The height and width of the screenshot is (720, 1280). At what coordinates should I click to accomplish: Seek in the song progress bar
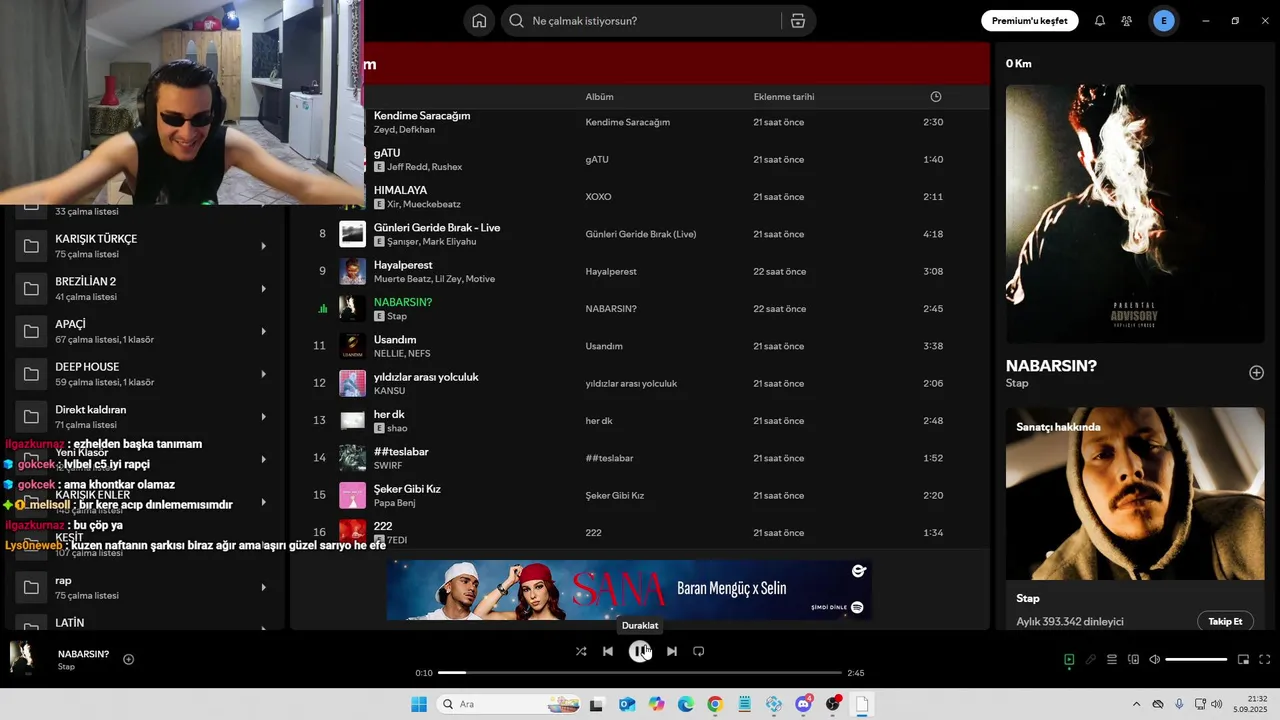[640, 673]
